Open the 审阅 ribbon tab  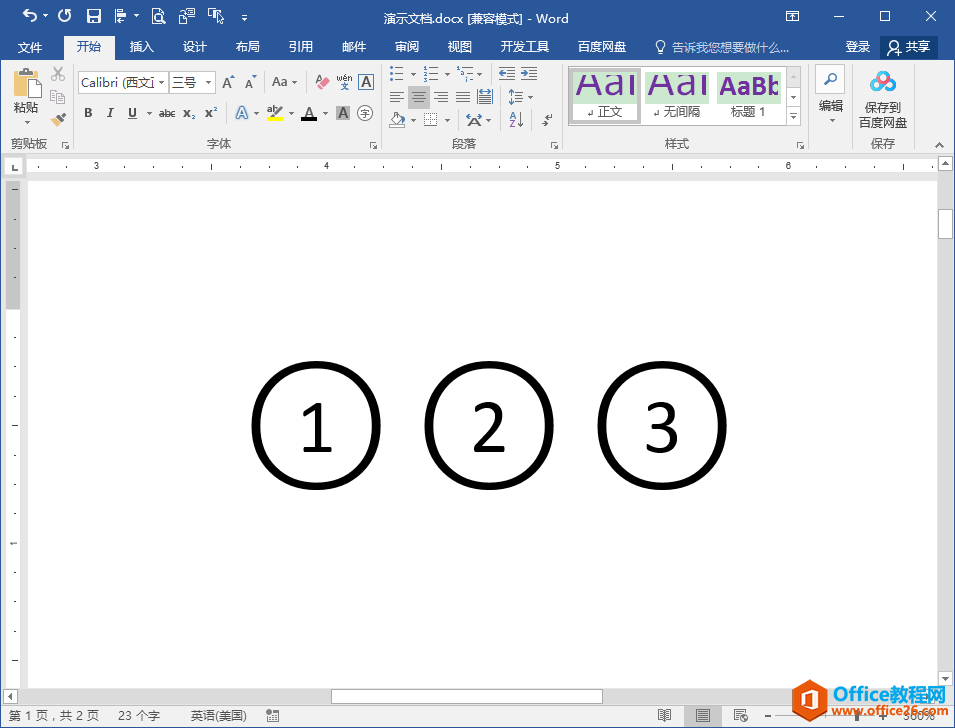tap(406, 46)
